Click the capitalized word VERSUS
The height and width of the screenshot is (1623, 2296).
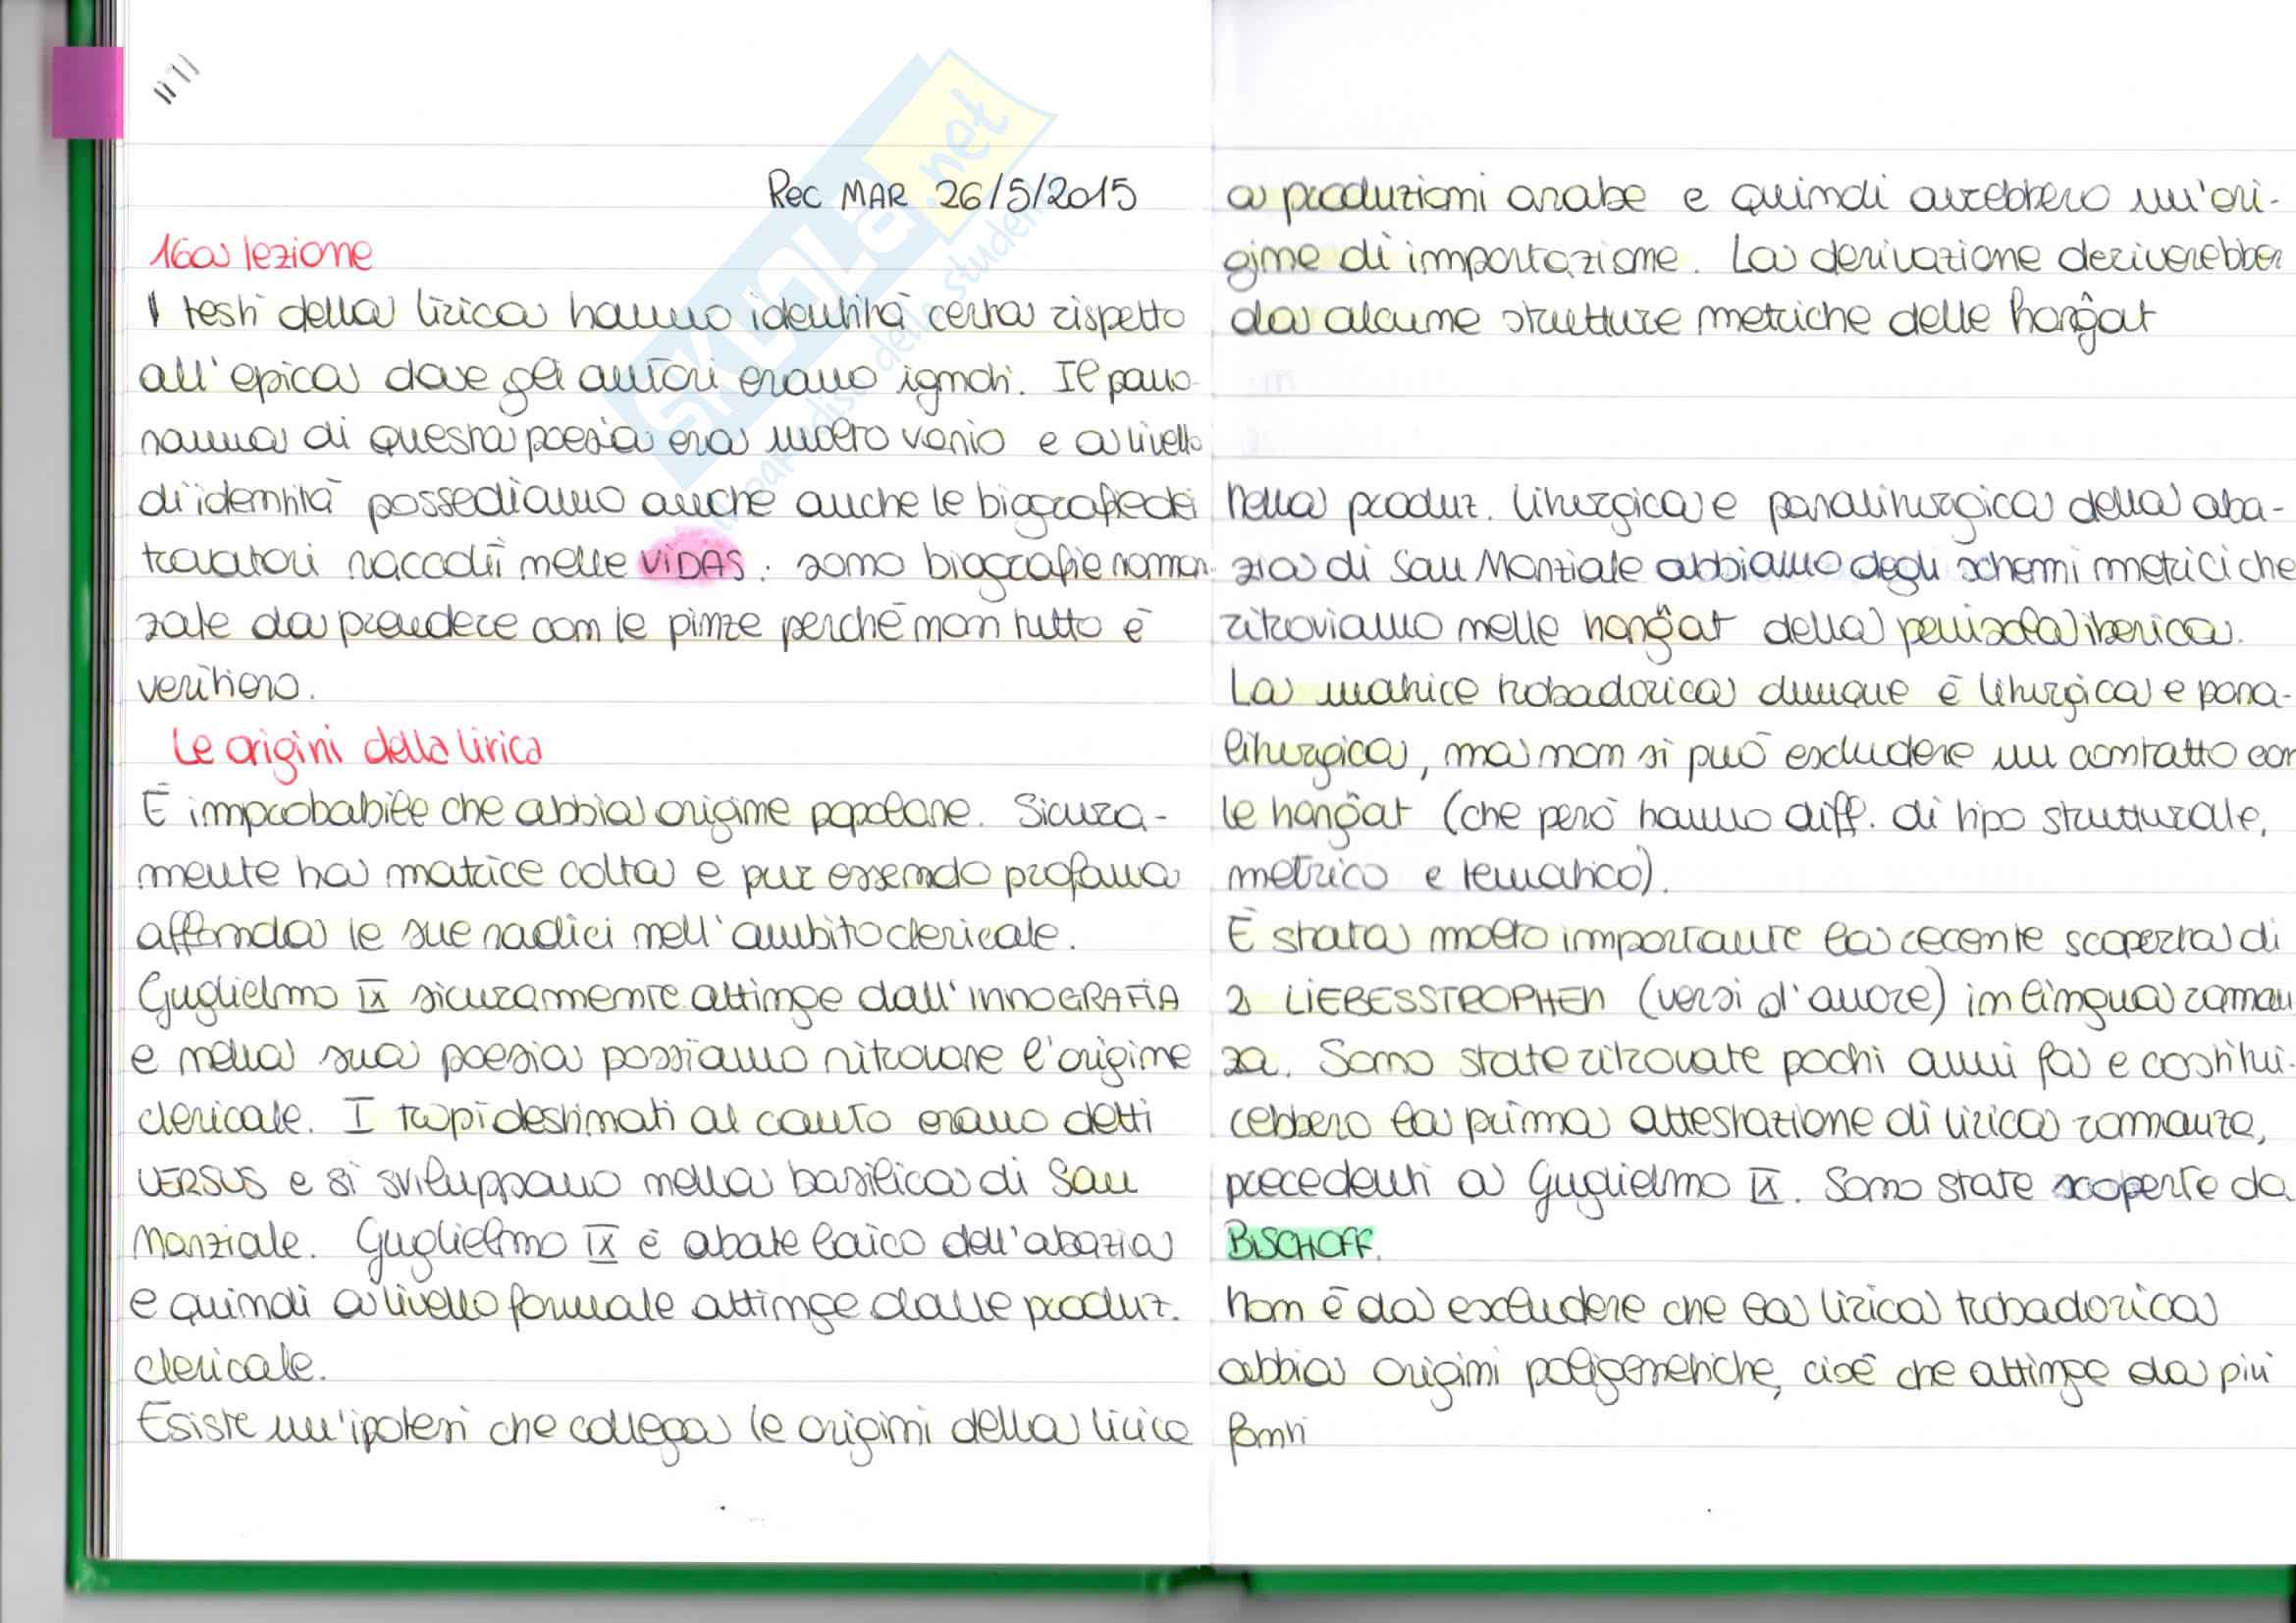[x=201, y=1183]
